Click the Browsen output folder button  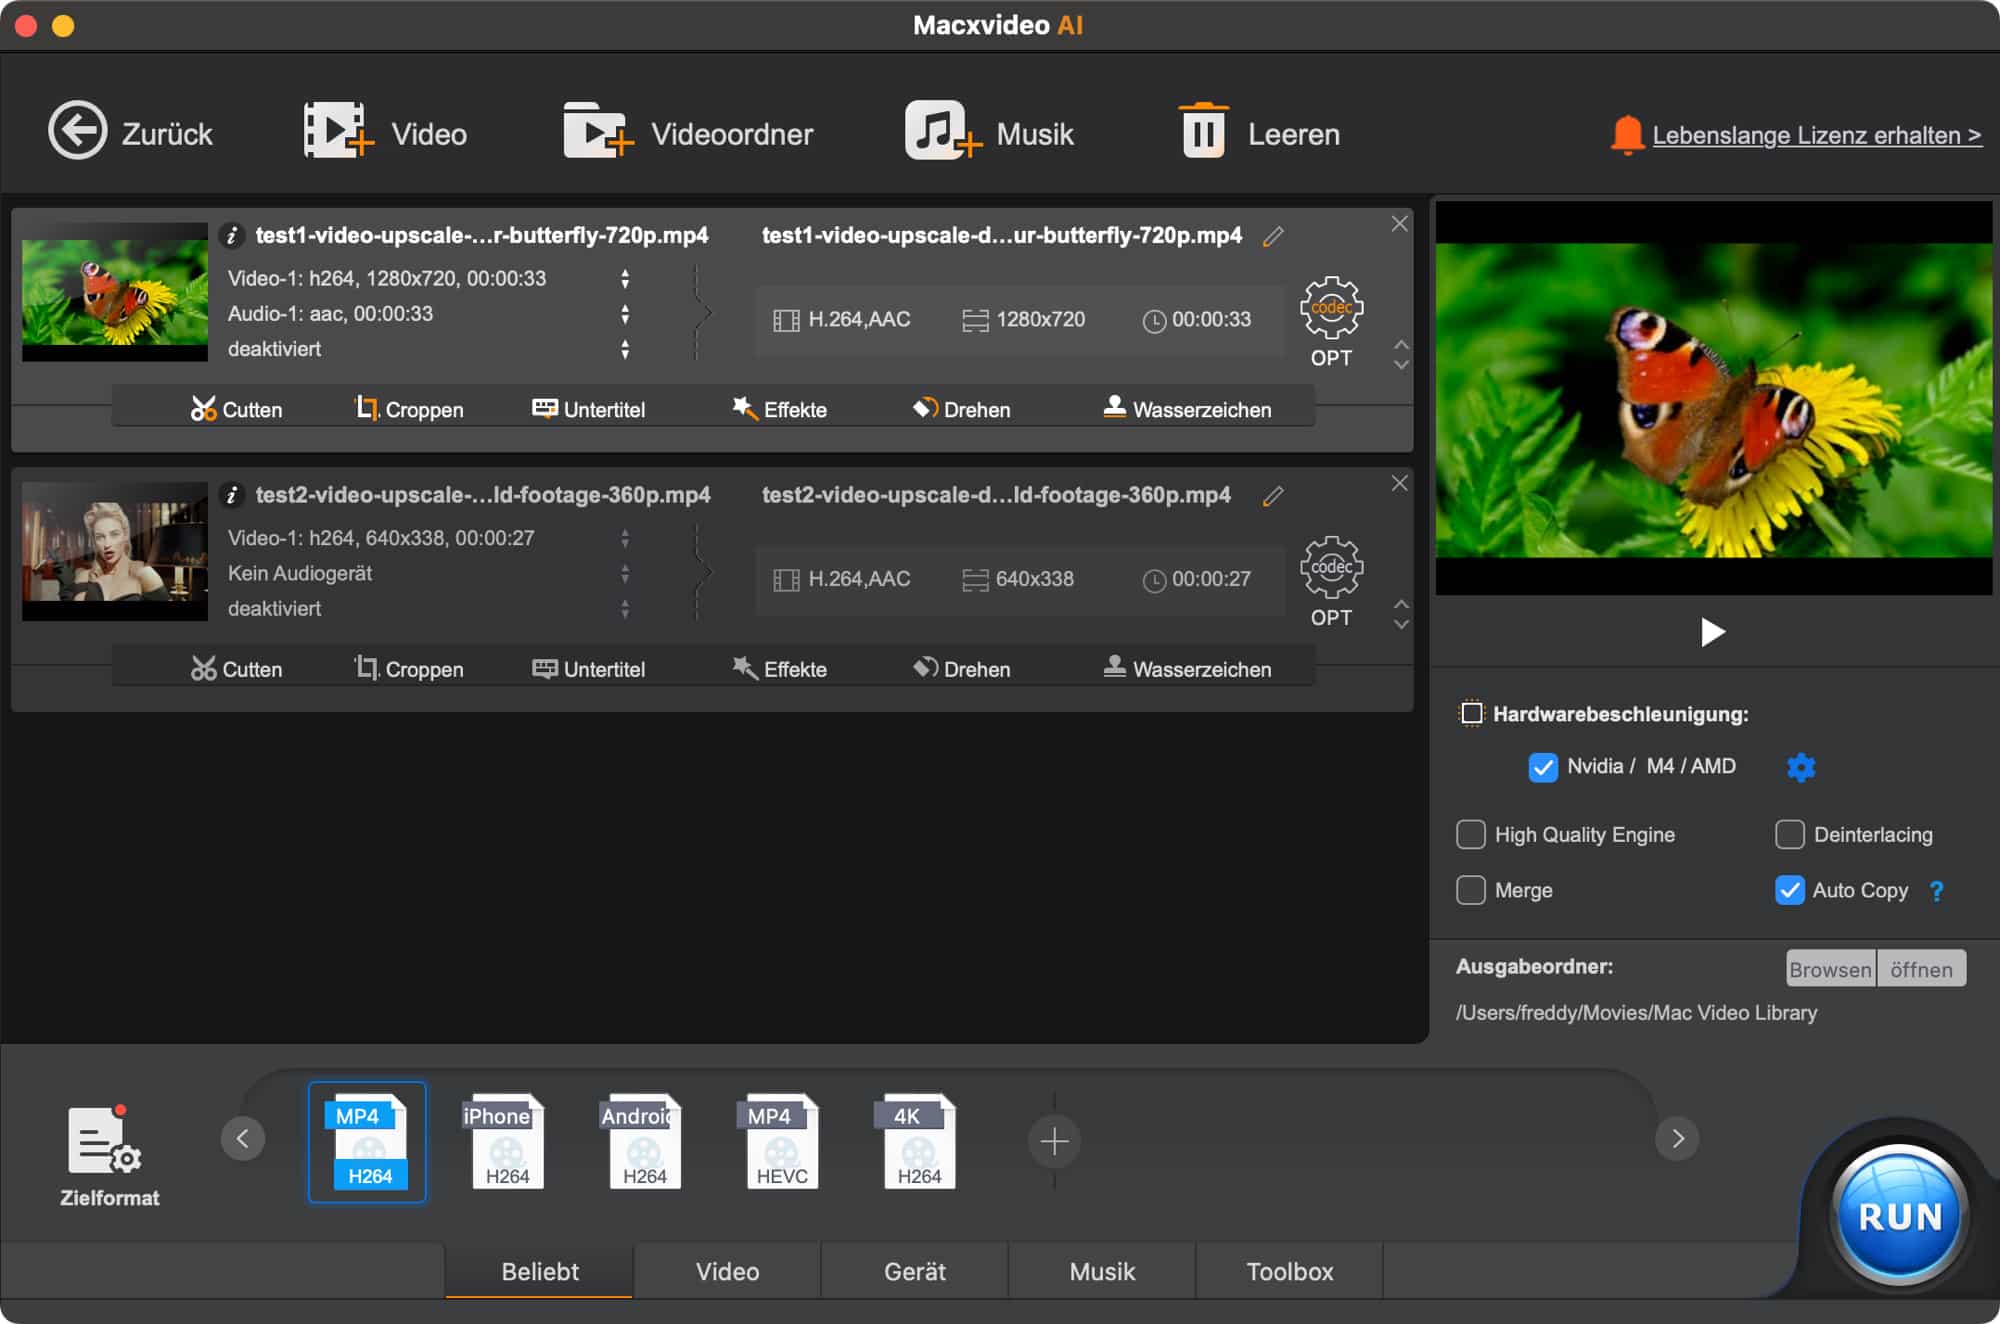[1830, 969]
